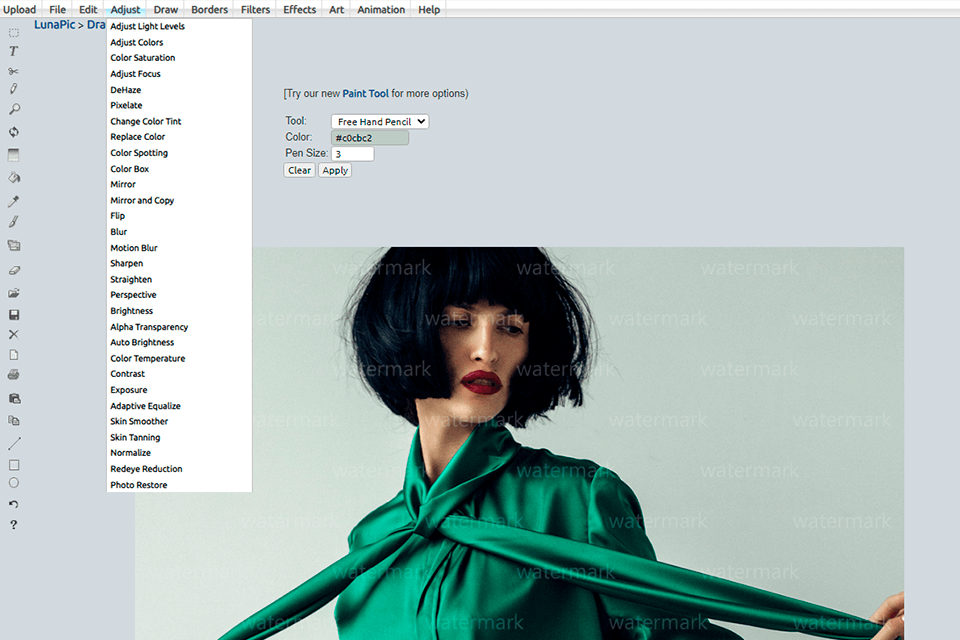
Task: Choose Color Saturation from Adjust menu
Action: pyautogui.click(x=142, y=58)
